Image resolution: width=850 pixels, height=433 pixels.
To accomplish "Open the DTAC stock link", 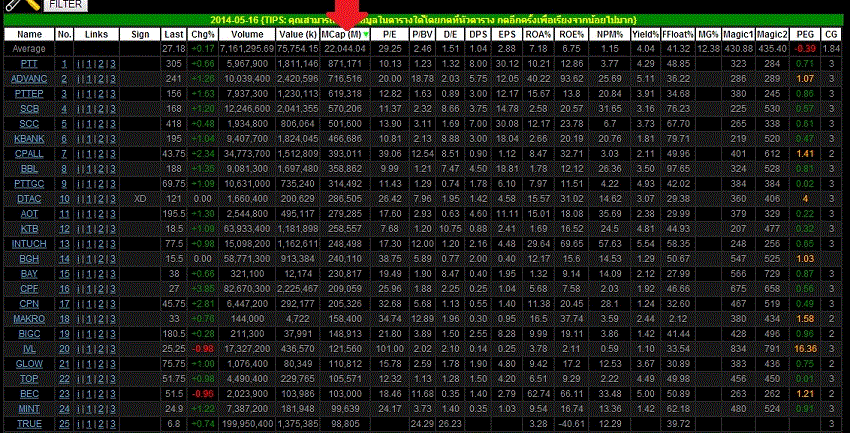I will (x=29, y=199).
